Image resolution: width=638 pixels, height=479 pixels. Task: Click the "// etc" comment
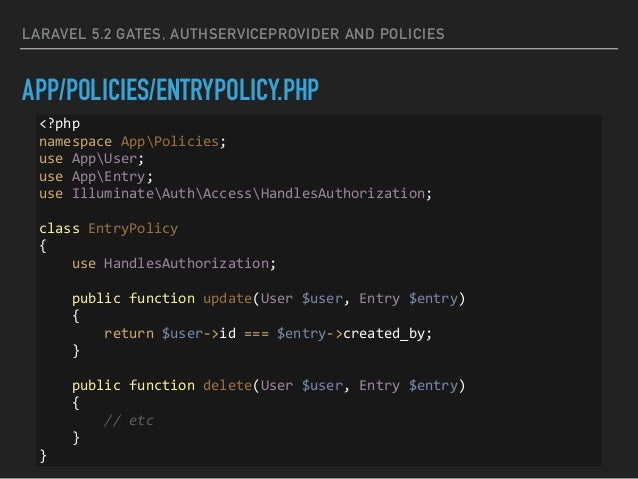pyautogui.click(x=129, y=420)
